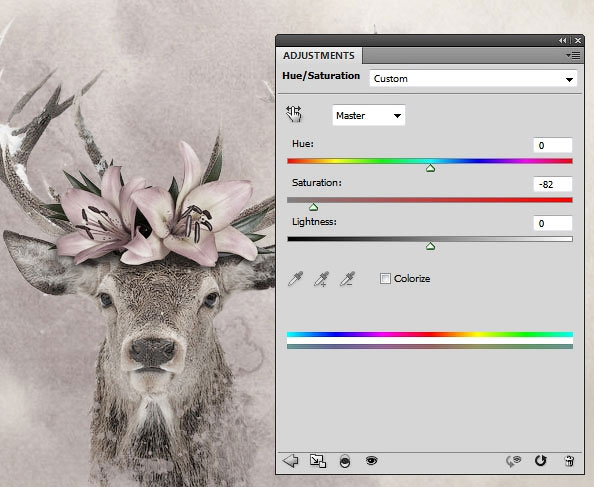
Task: Reset adjustment to defaults icon
Action: (x=541, y=460)
